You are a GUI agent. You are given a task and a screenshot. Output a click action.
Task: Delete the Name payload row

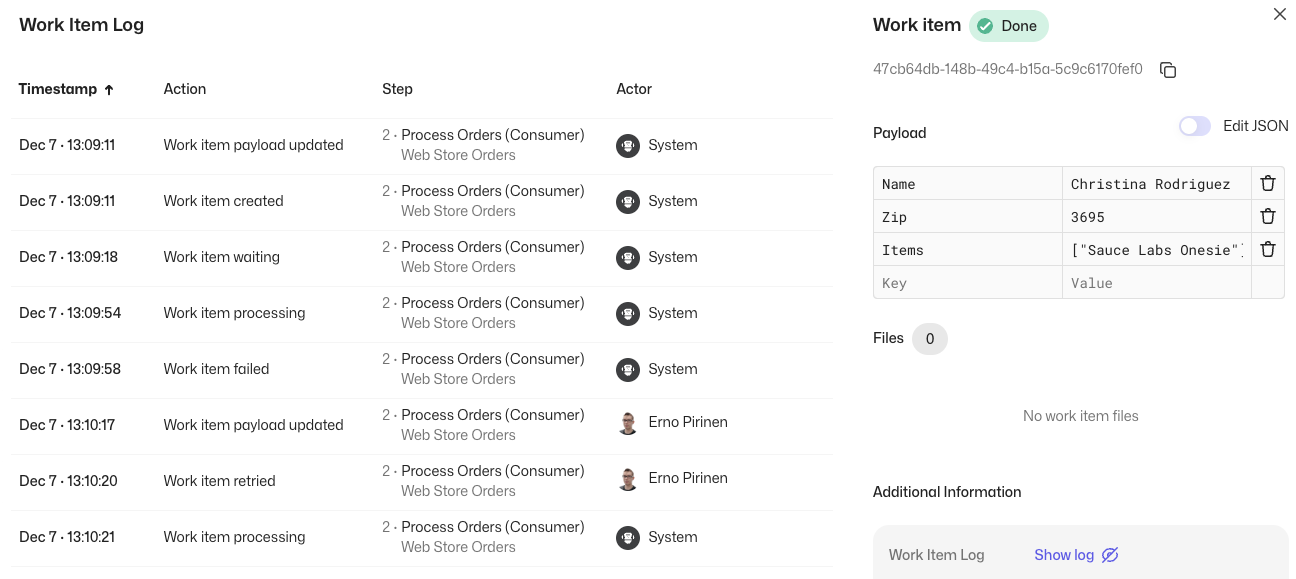click(1267, 183)
